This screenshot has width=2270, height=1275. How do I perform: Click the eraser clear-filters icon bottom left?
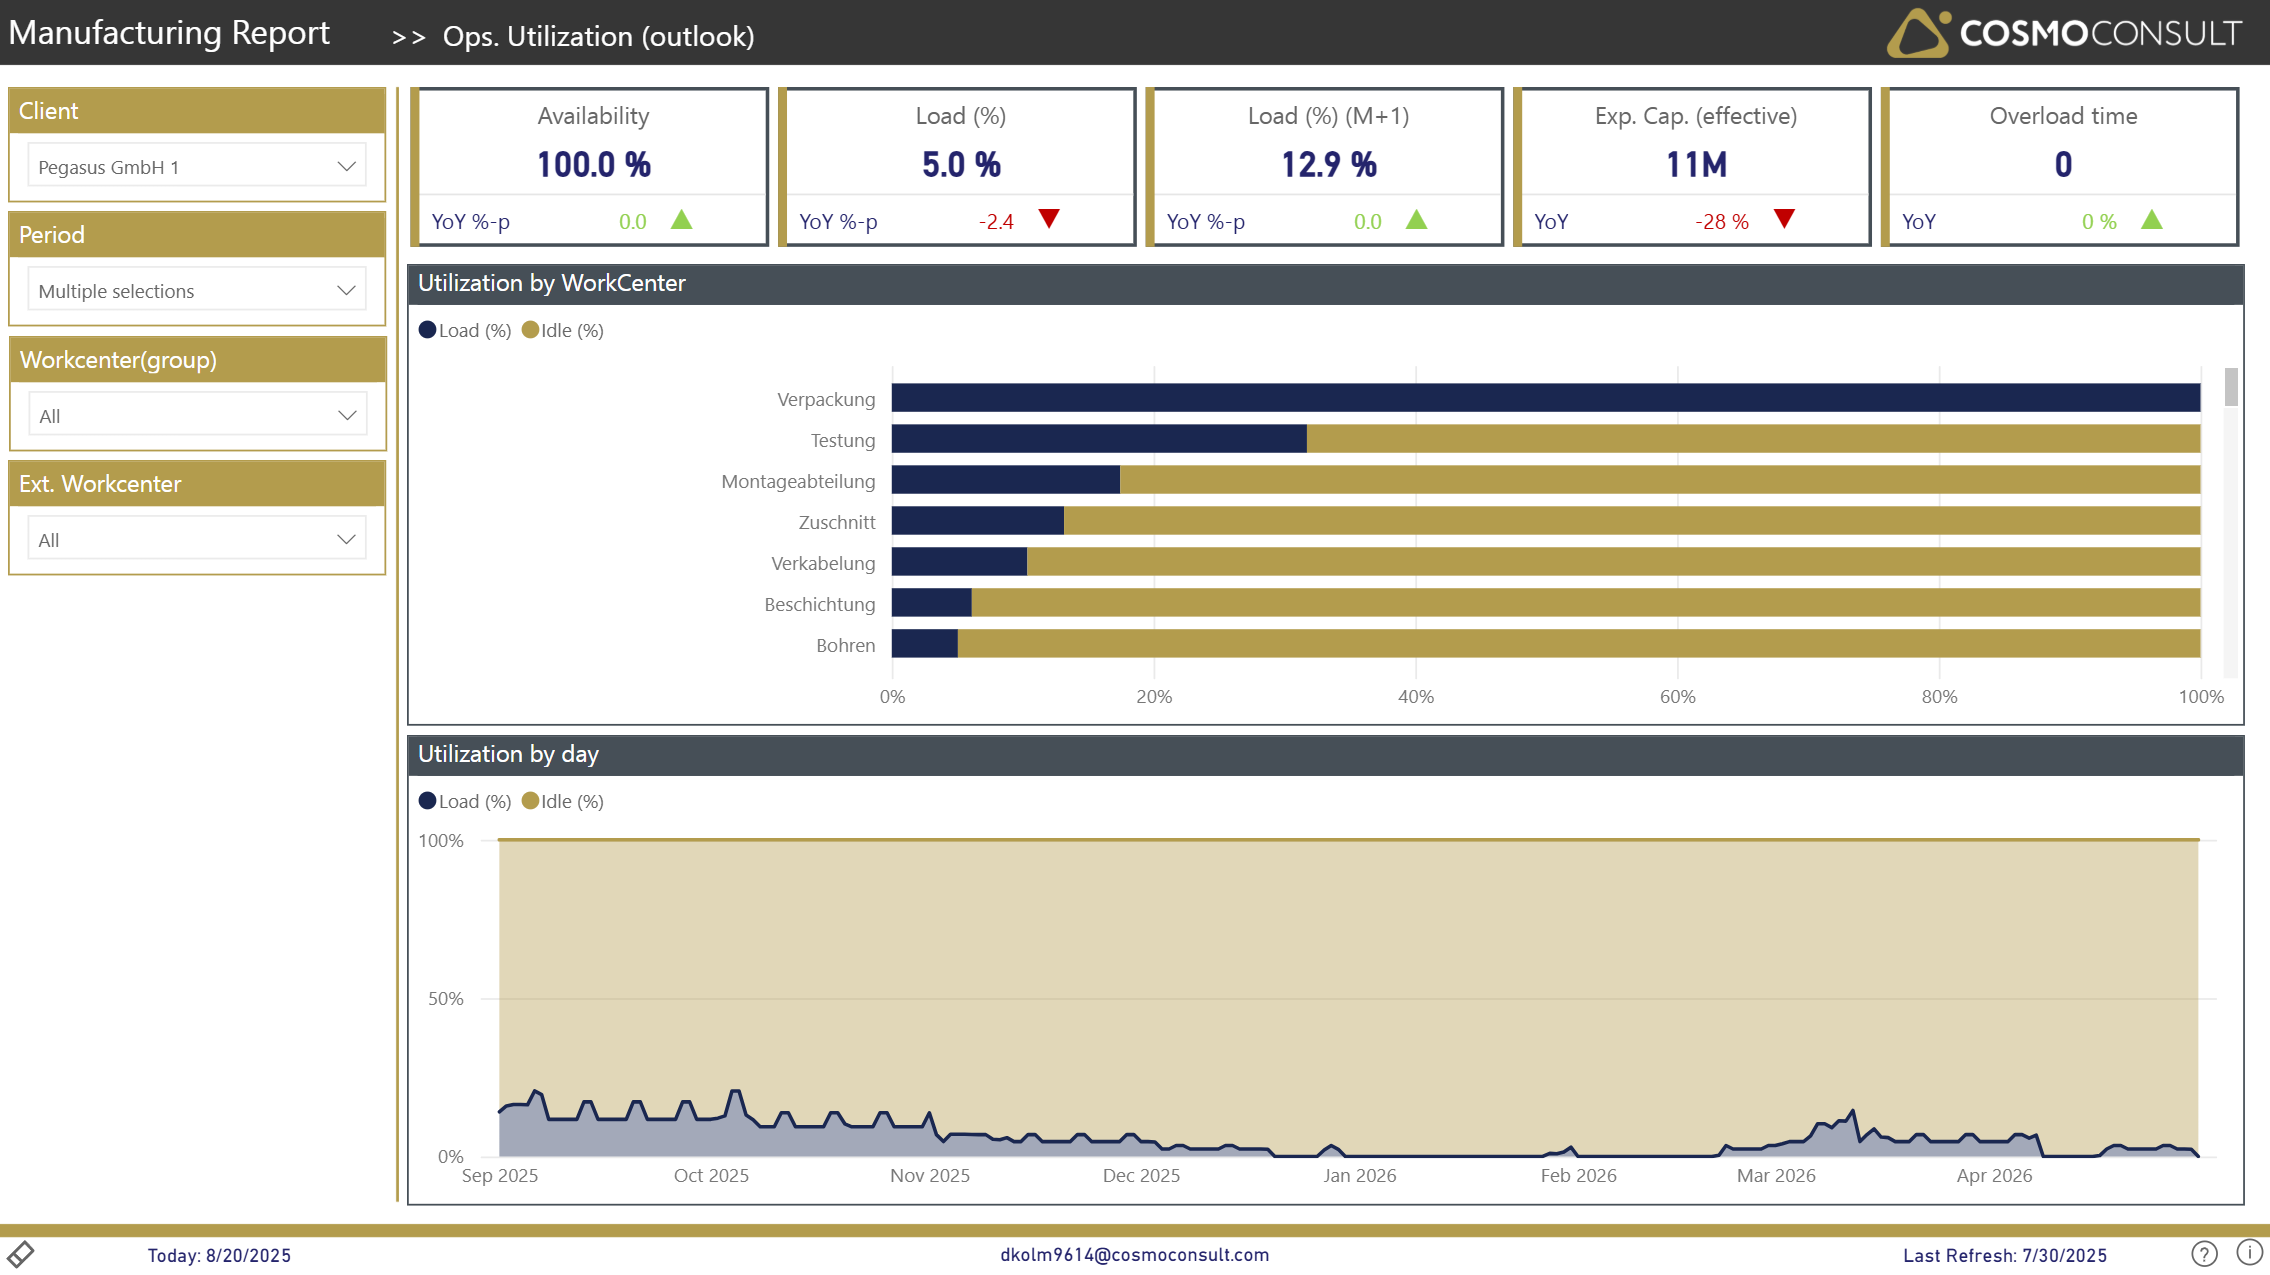[x=20, y=1253]
